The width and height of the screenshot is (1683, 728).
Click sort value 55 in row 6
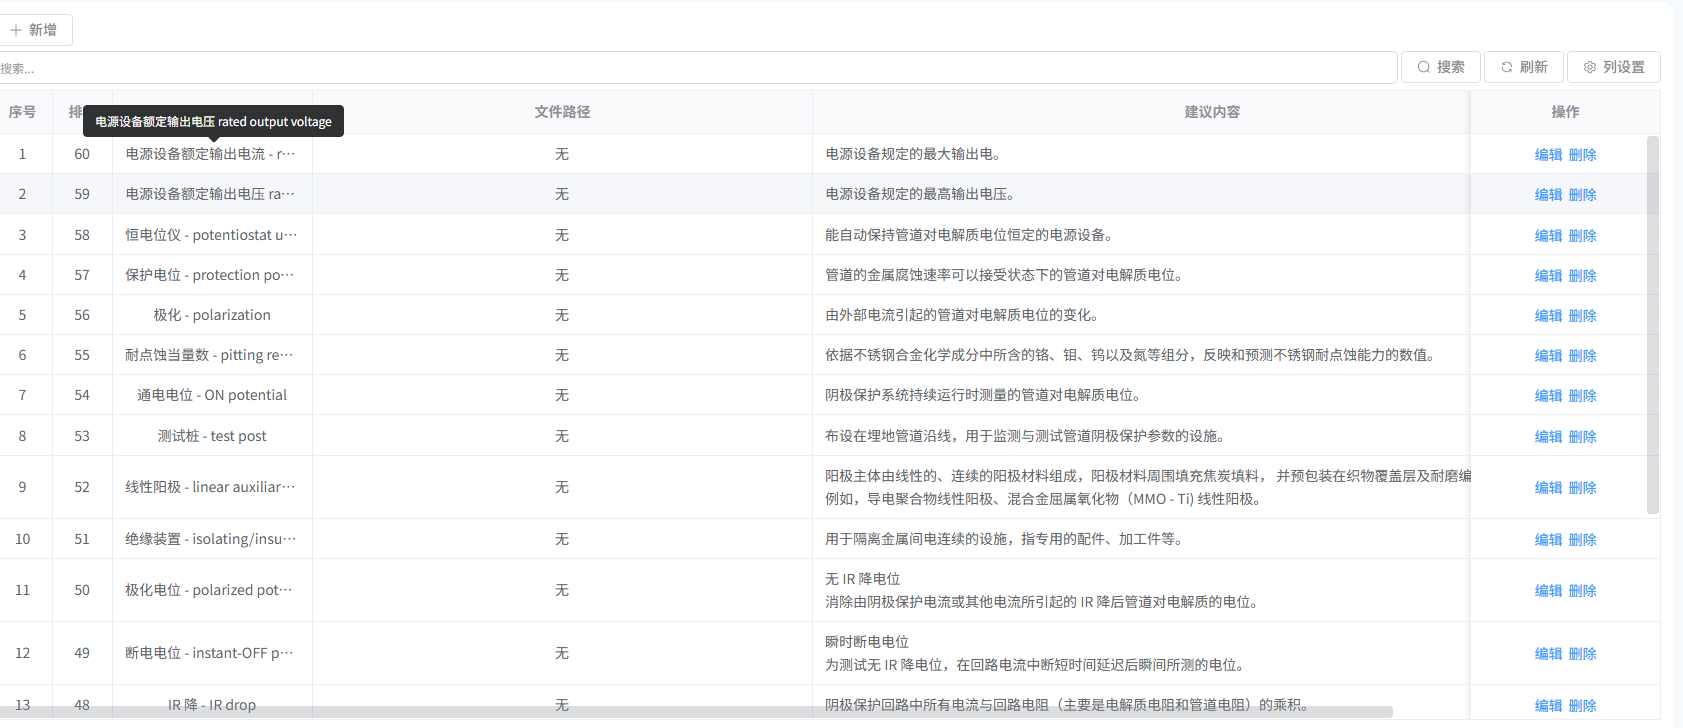pyautogui.click(x=82, y=355)
